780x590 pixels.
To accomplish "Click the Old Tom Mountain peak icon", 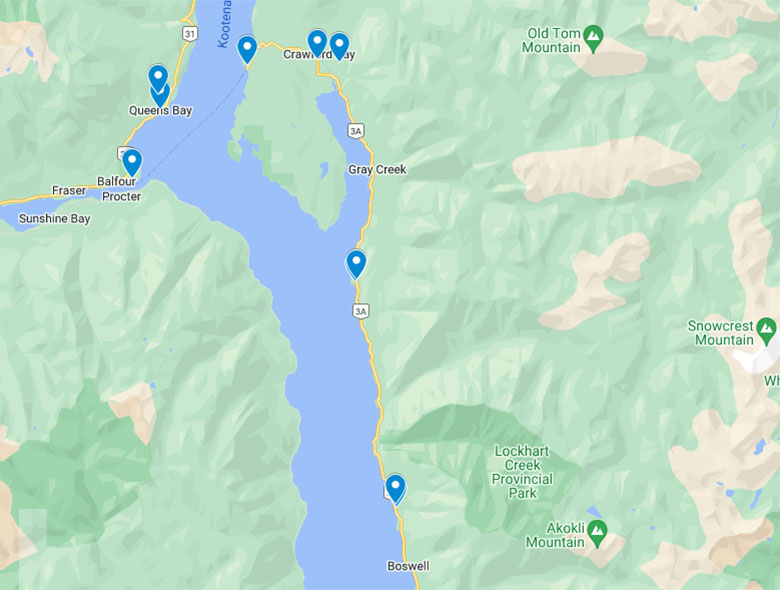I will (593, 38).
